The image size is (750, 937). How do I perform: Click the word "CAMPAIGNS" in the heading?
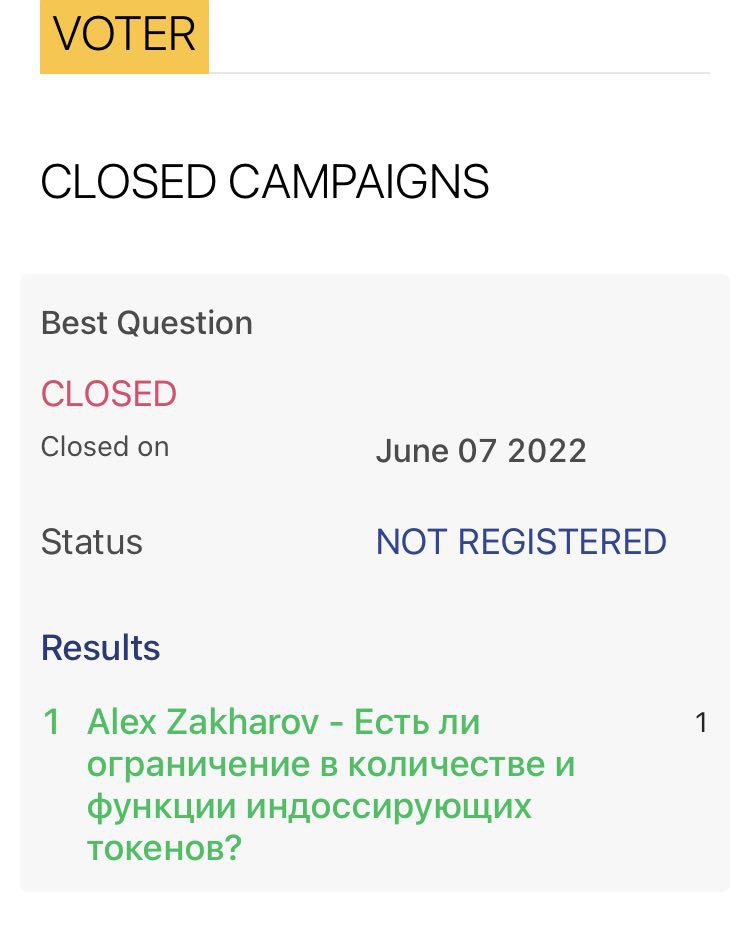359,182
